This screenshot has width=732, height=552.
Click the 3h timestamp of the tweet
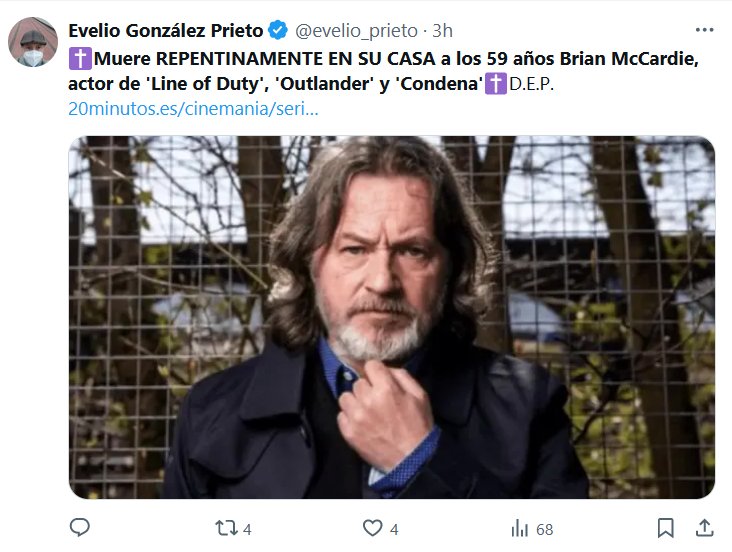443,31
